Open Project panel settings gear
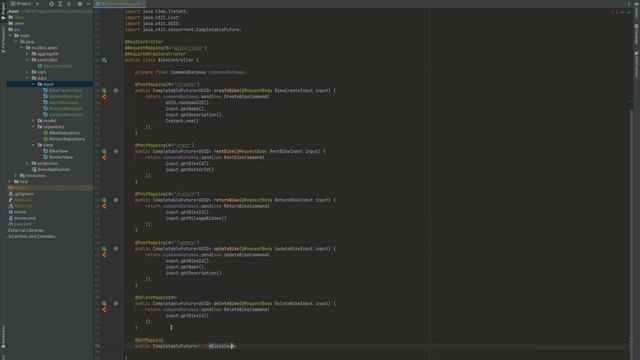The image size is (640, 360). click(80, 4)
